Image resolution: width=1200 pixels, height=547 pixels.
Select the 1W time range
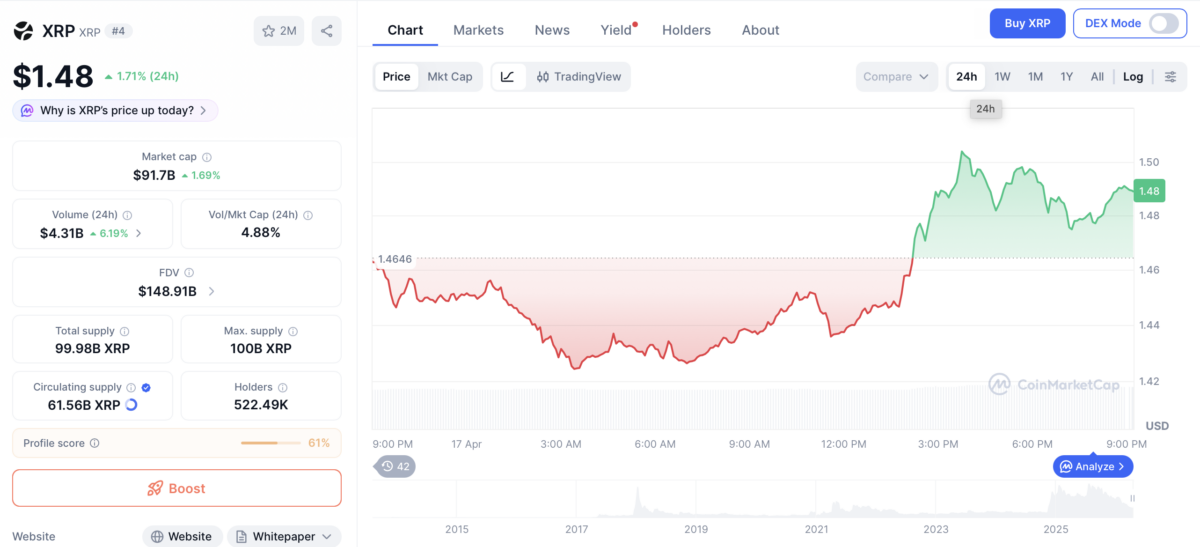click(1002, 77)
